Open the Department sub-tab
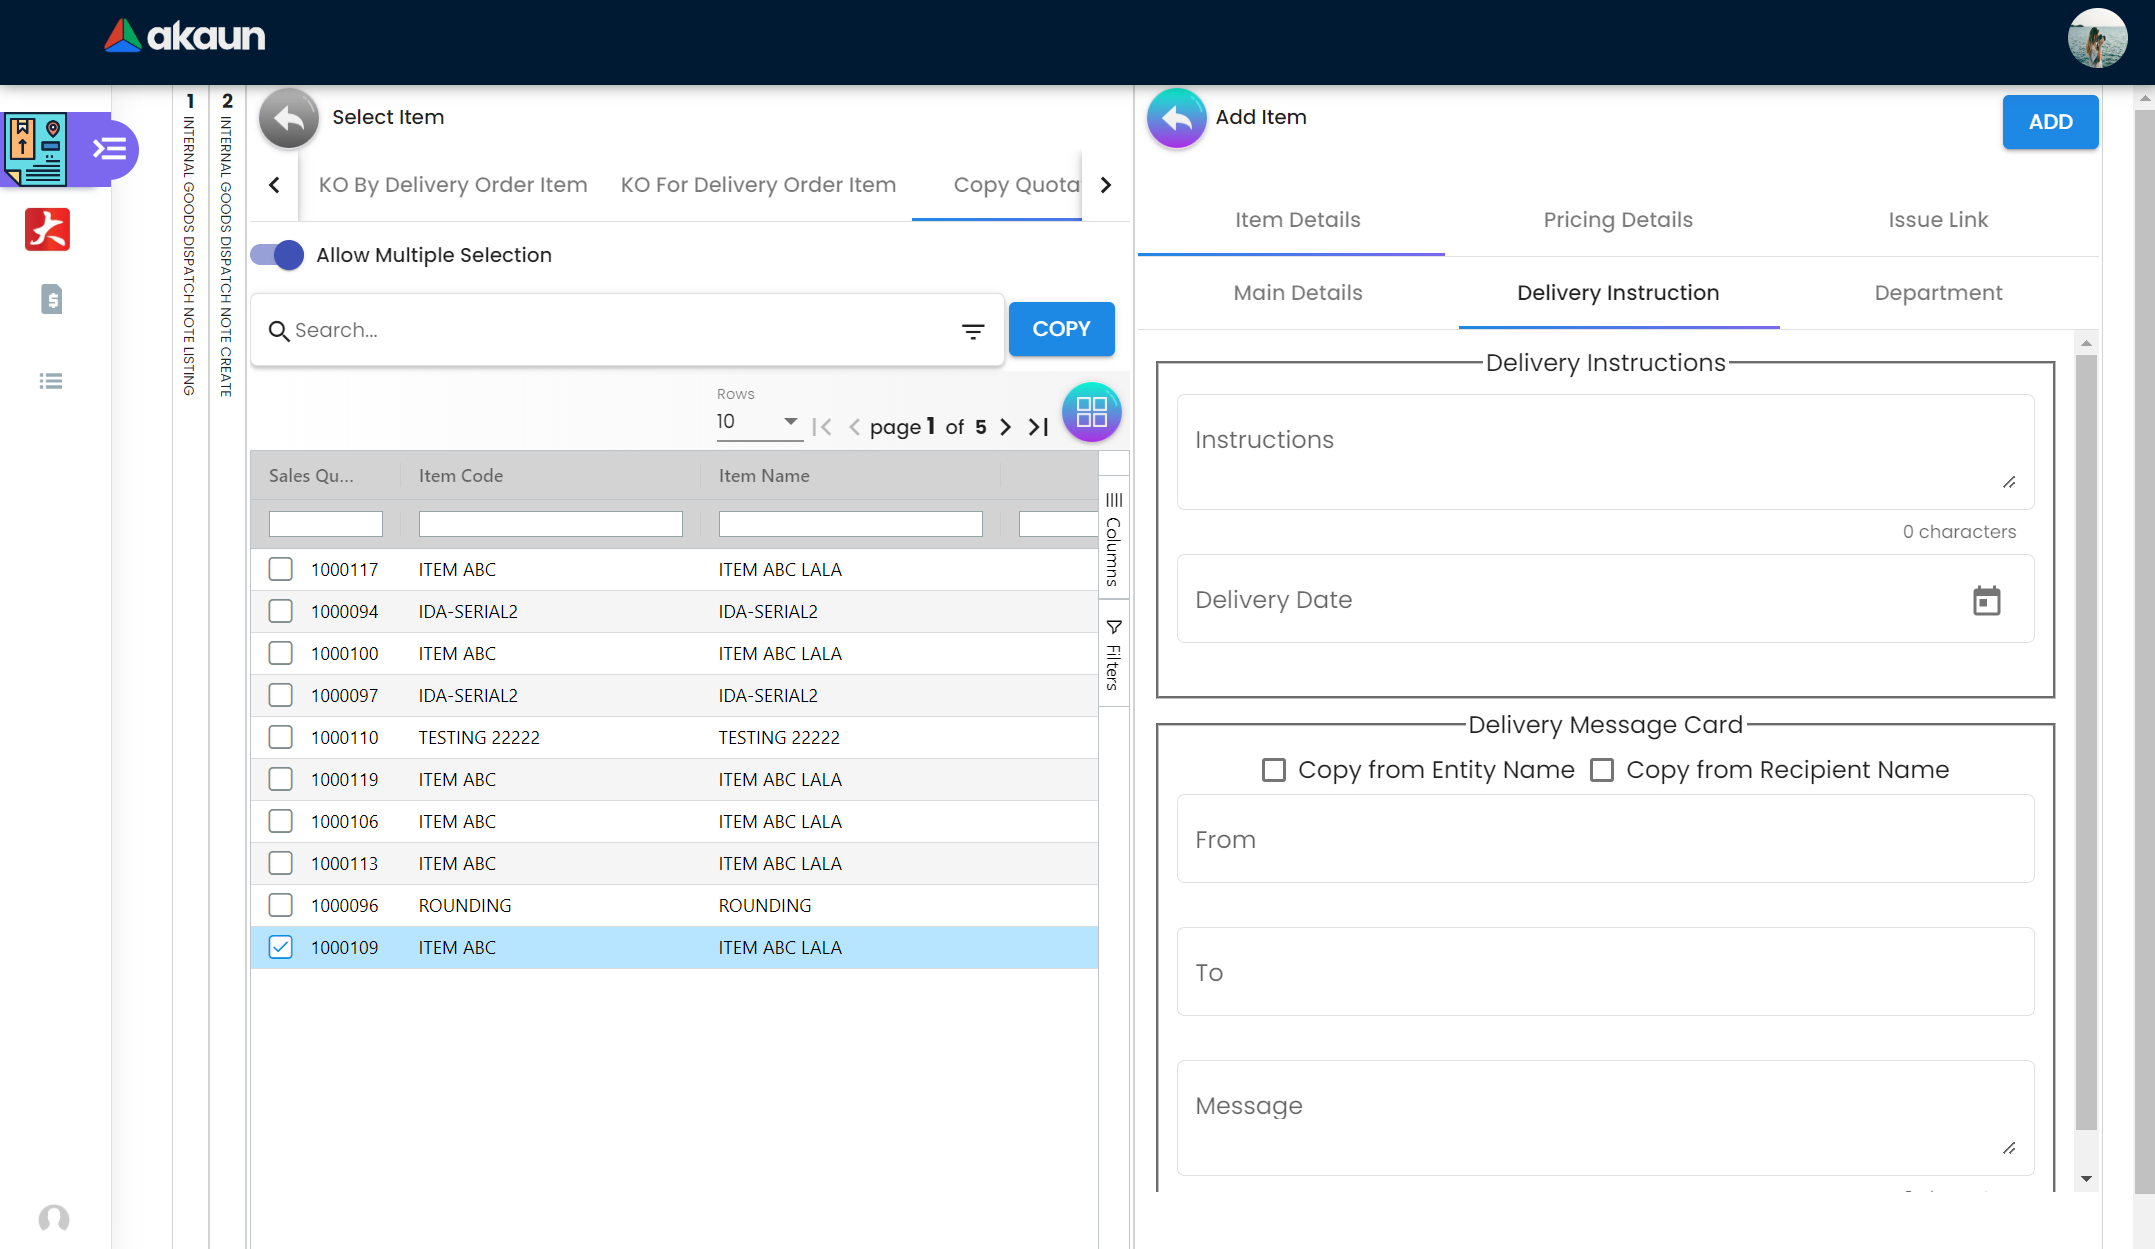The height and width of the screenshot is (1249, 2155). click(x=1937, y=293)
